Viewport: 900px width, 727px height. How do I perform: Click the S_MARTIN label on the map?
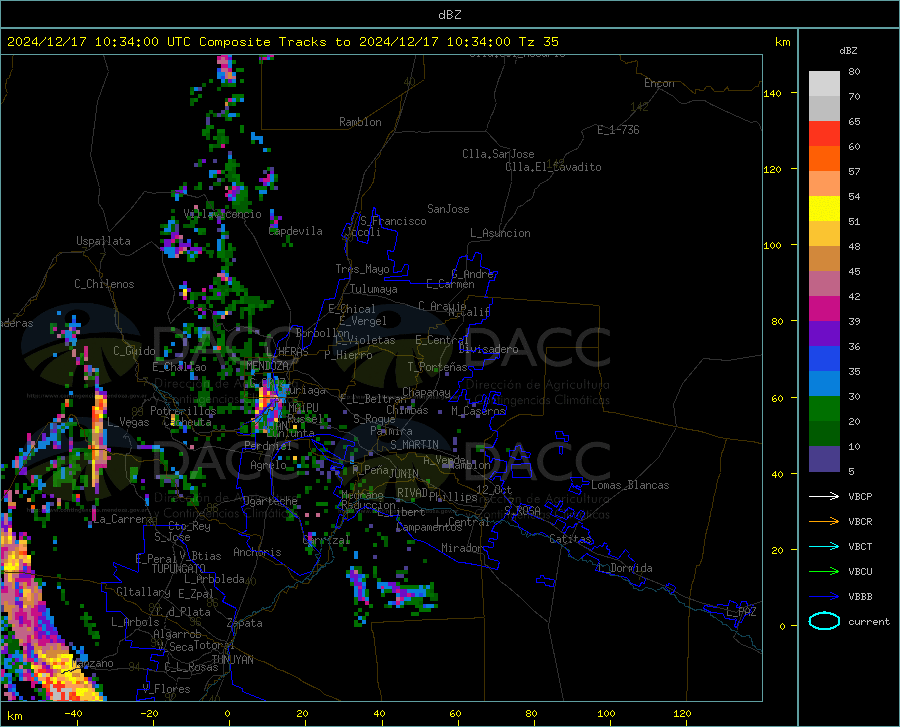click(x=414, y=445)
